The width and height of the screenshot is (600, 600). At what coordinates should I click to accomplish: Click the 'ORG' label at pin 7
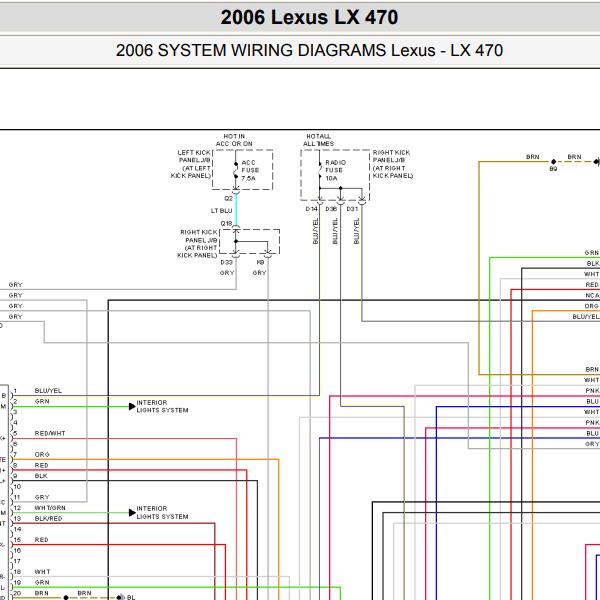tap(42, 455)
